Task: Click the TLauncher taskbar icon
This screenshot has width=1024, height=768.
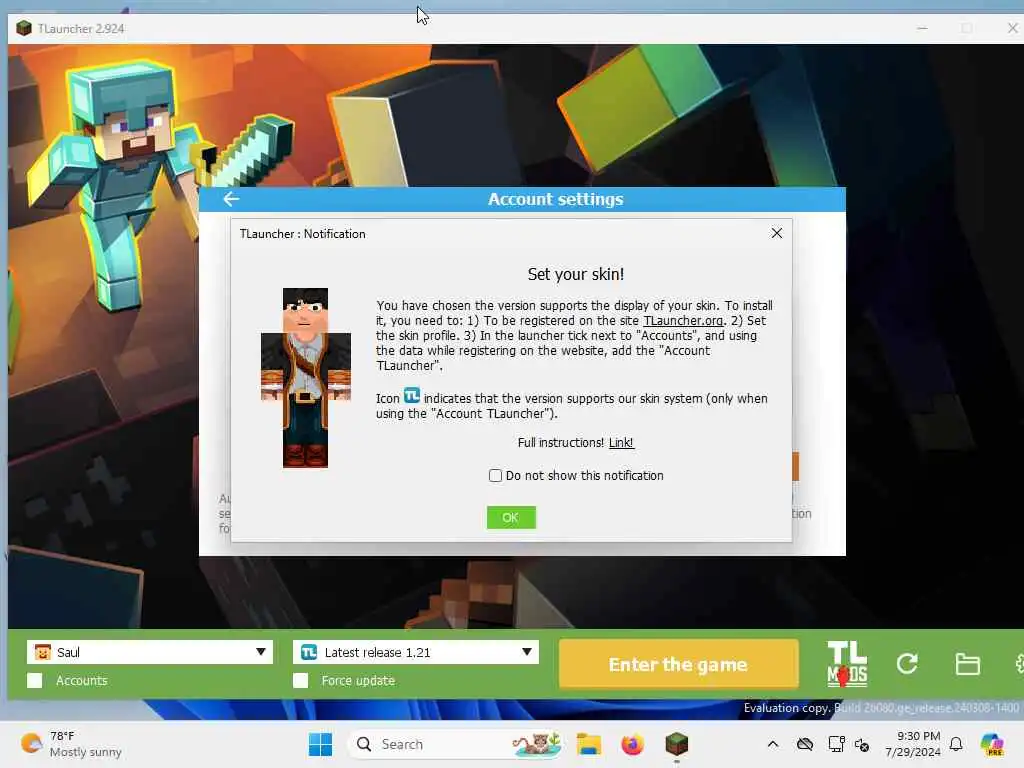Action: click(677, 744)
